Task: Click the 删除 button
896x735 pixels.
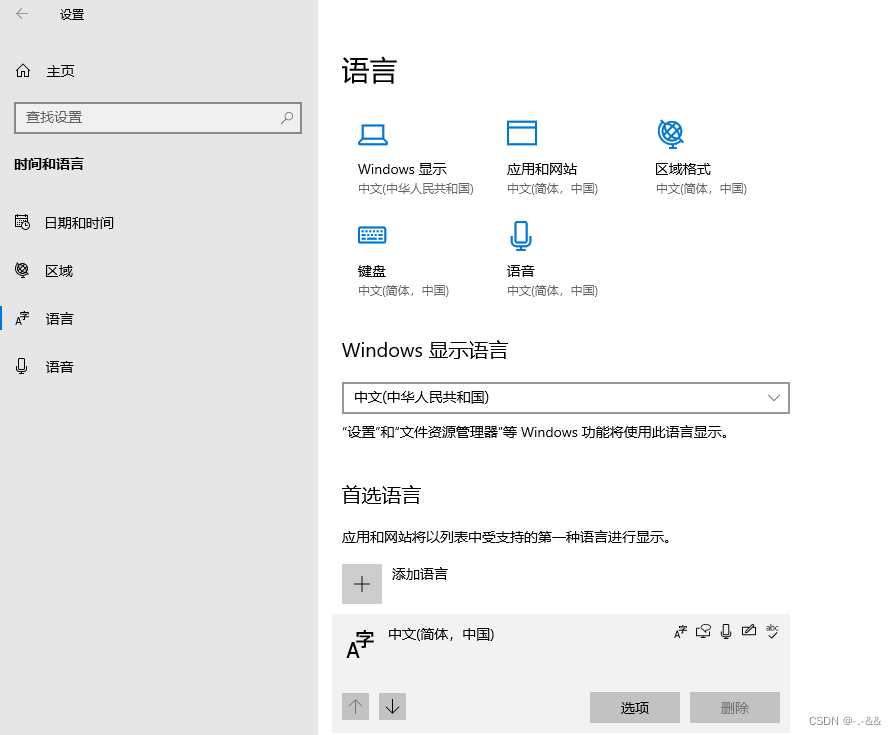Action: (735, 708)
